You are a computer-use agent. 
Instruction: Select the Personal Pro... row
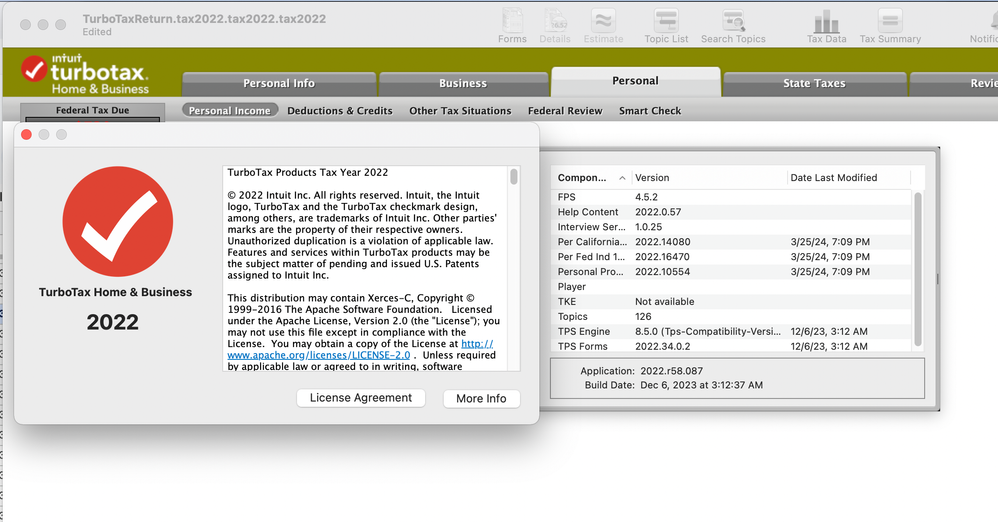tap(732, 272)
